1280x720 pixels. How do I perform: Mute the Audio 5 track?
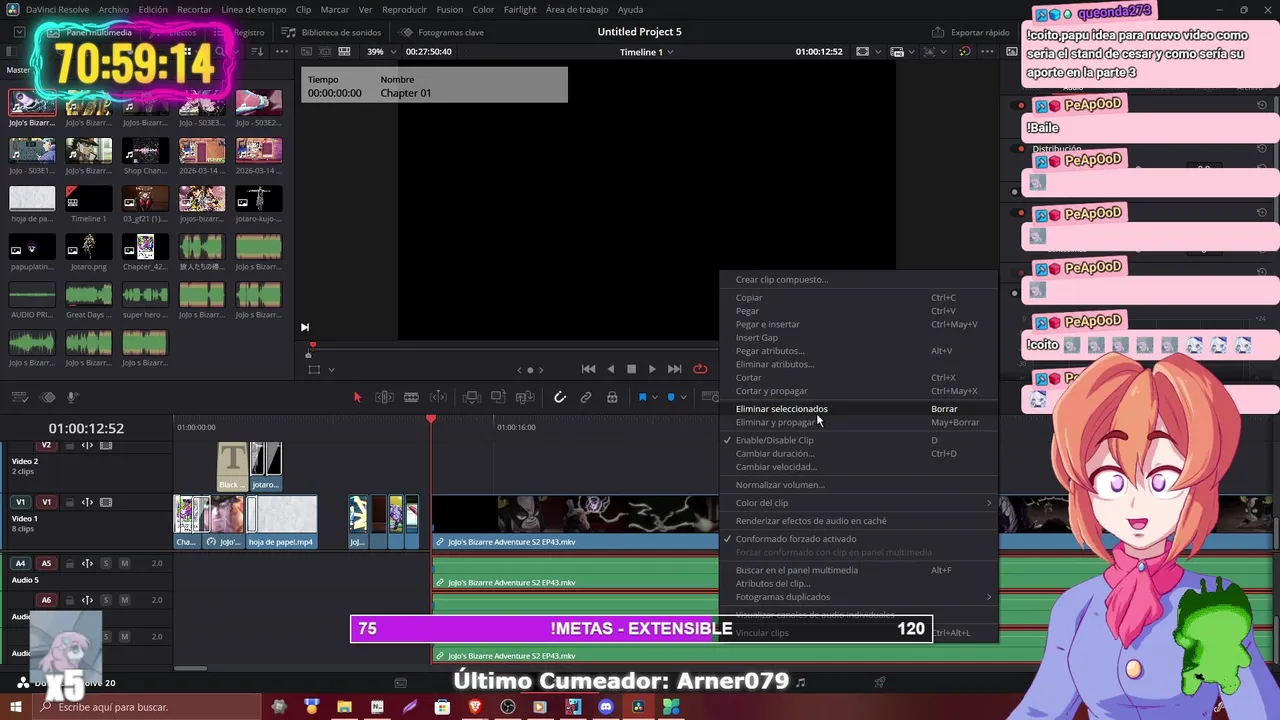point(125,563)
